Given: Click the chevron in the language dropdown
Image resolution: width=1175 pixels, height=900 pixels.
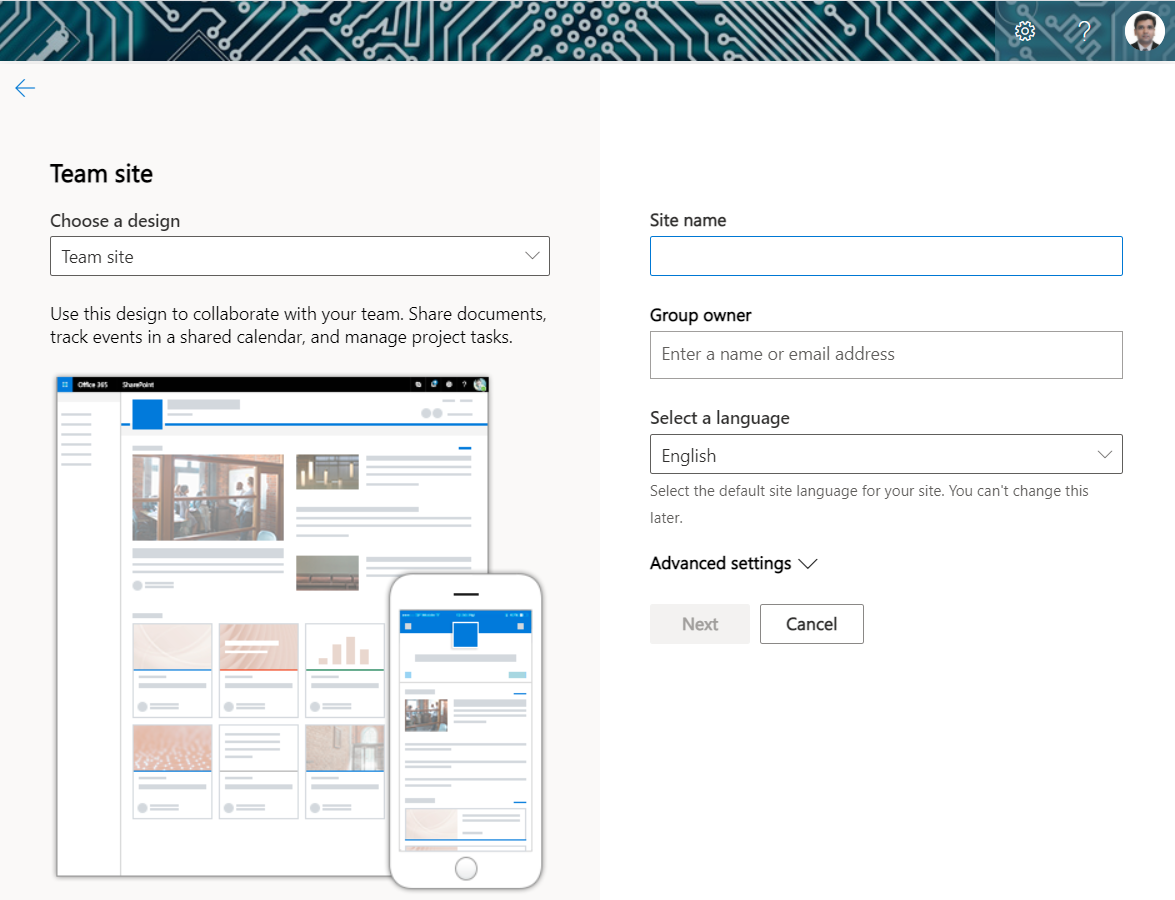Looking at the screenshot, I should (x=1104, y=454).
